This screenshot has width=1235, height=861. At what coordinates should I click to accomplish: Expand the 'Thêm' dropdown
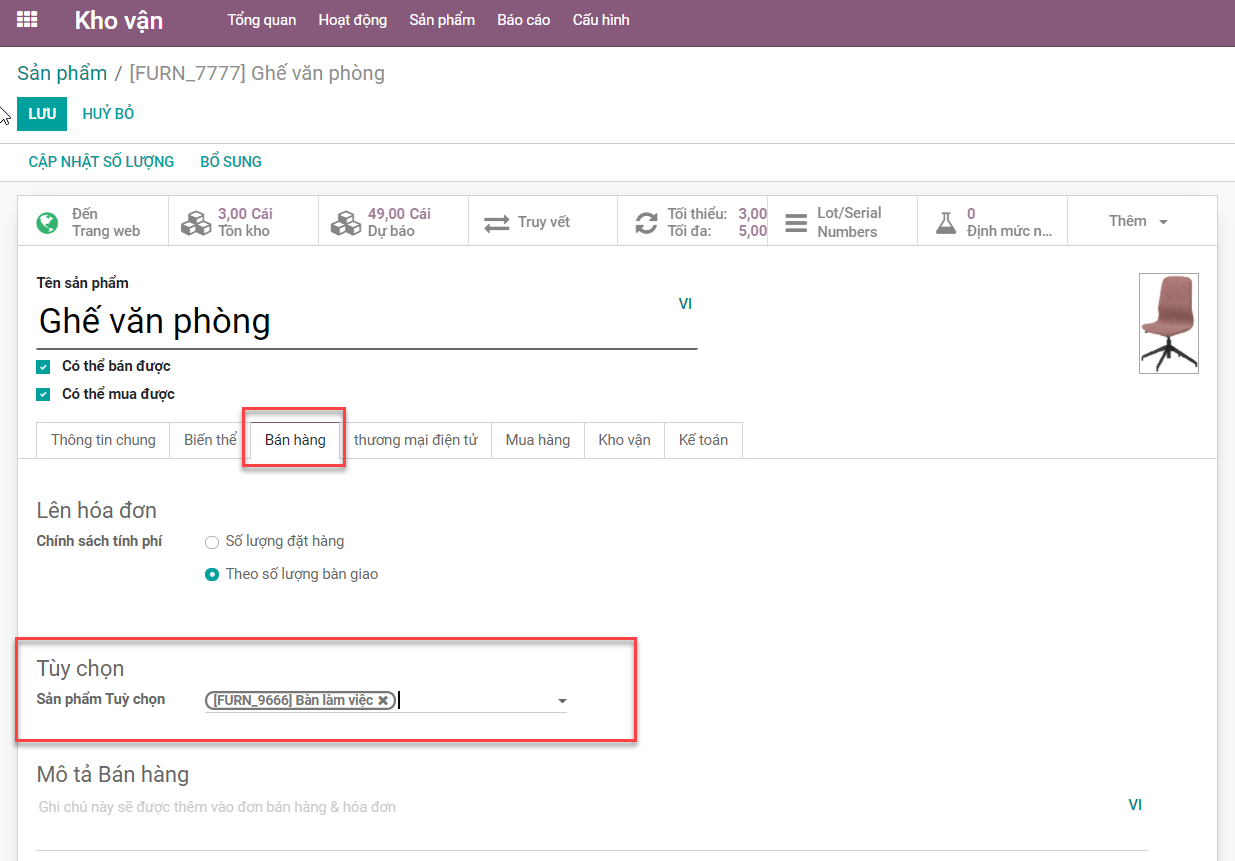[x=1138, y=221]
